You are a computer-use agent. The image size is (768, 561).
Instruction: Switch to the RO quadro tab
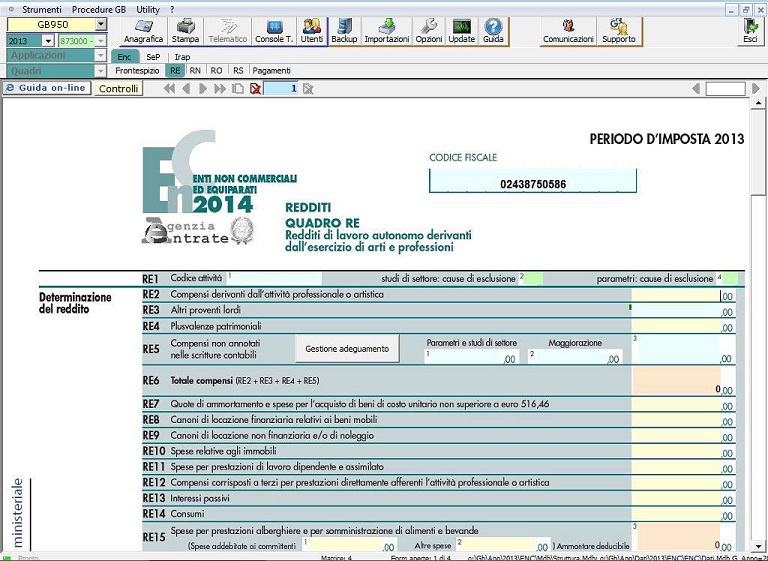pos(216,71)
